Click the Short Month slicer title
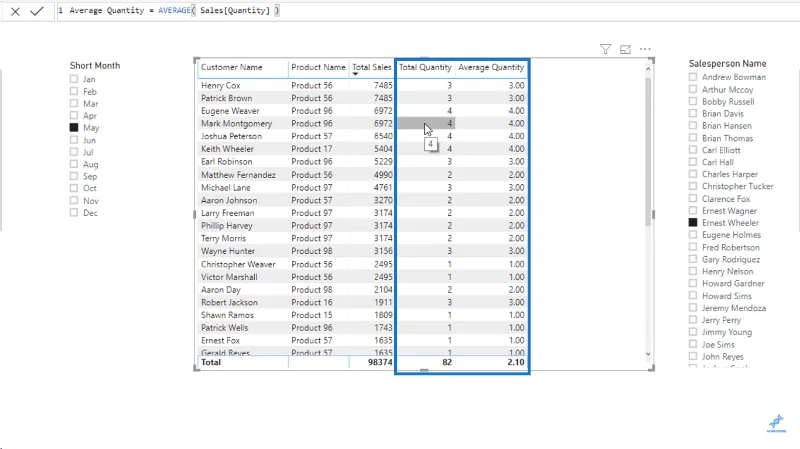Viewport: 800px width, 449px height. 95,65
